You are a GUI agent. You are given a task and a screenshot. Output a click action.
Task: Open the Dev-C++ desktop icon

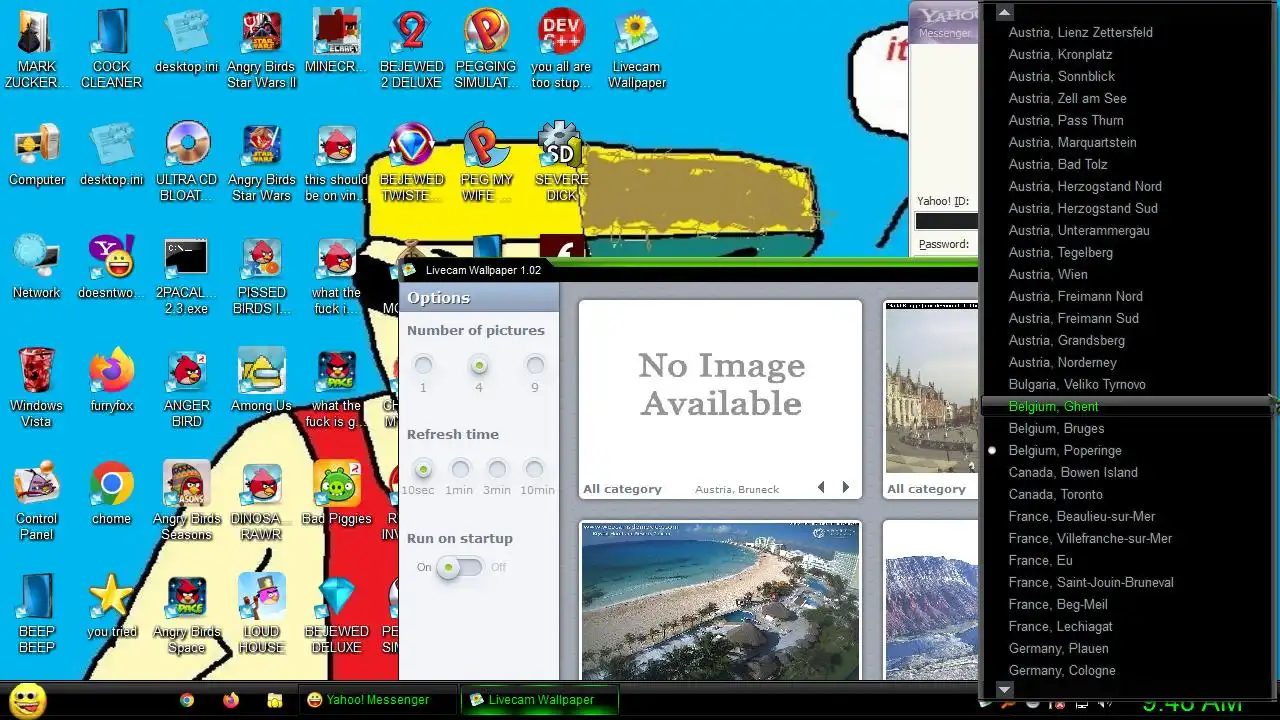pos(561,50)
